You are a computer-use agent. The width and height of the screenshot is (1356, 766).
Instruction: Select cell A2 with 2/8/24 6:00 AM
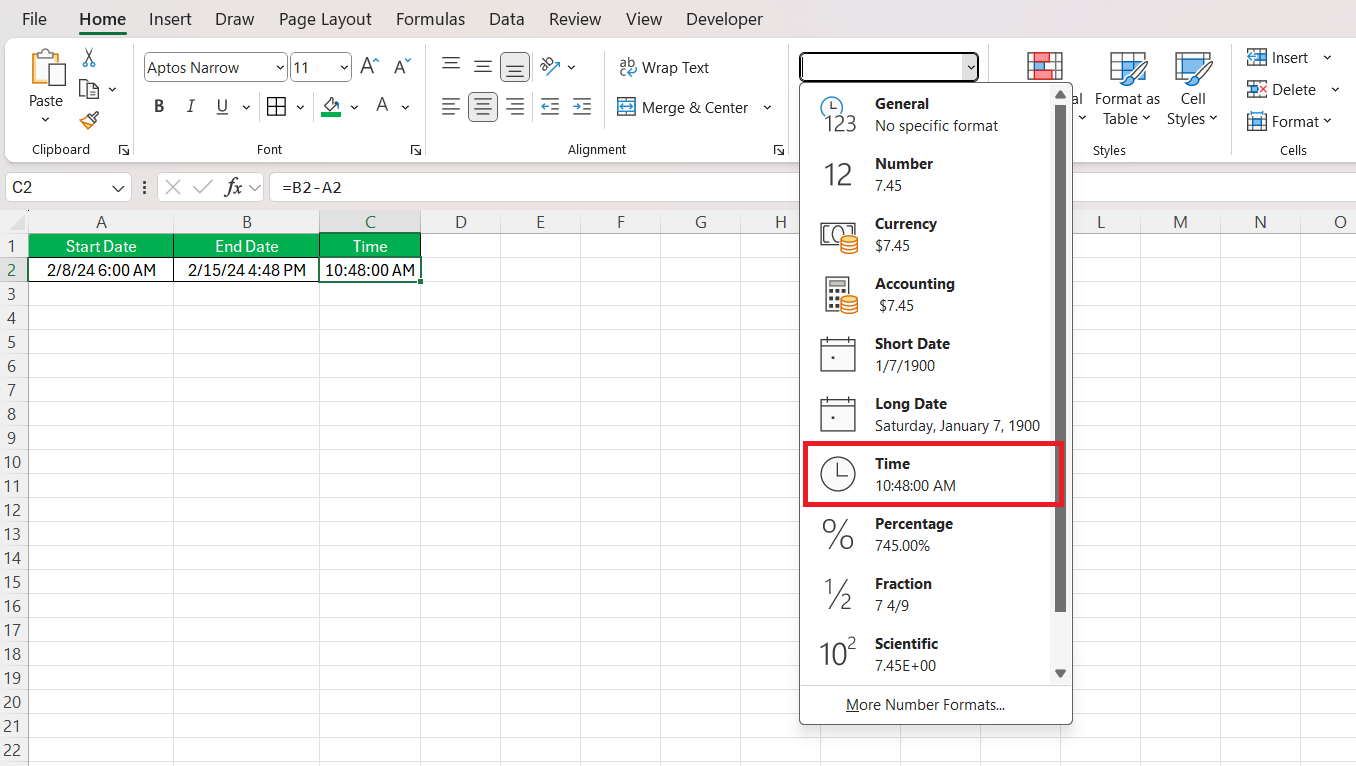pyautogui.click(x=101, y=270)
